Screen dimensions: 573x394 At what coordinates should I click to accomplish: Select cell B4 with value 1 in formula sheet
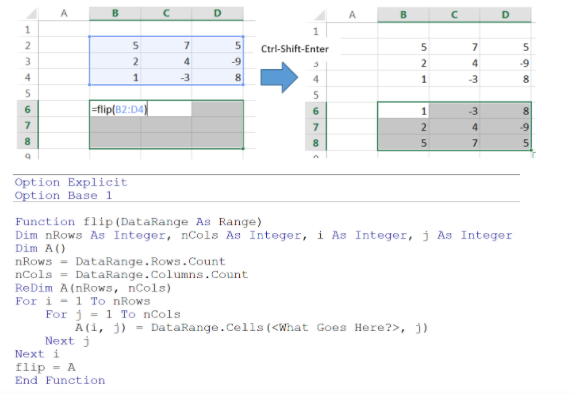115,77
